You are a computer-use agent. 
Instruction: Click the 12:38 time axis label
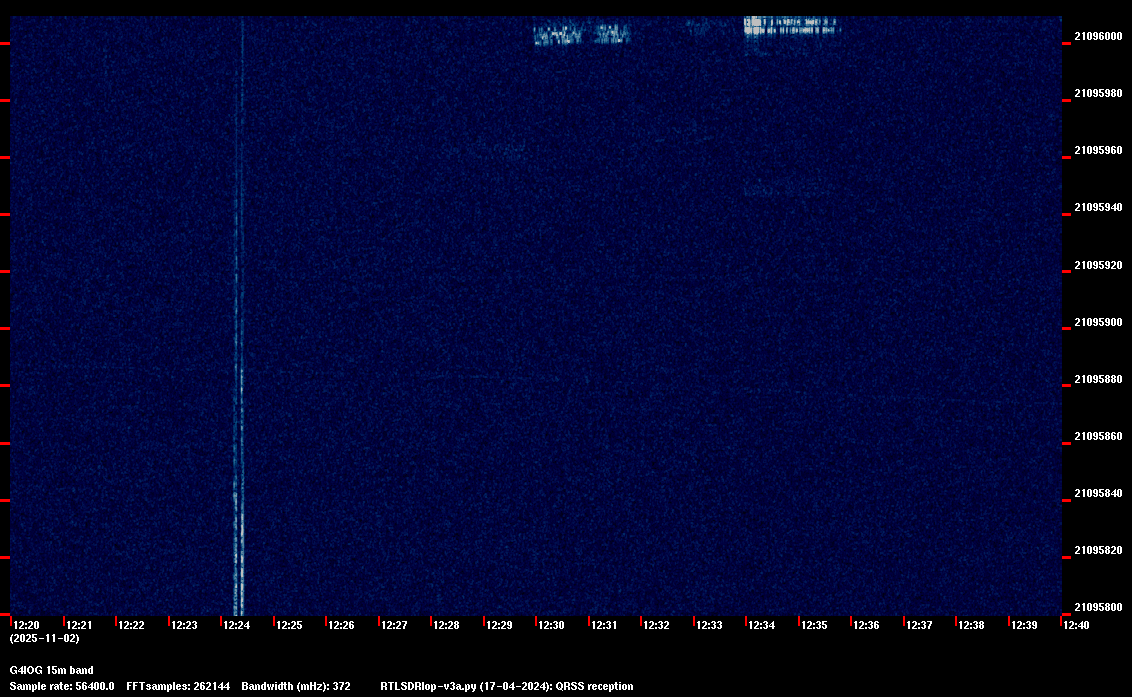972,625
